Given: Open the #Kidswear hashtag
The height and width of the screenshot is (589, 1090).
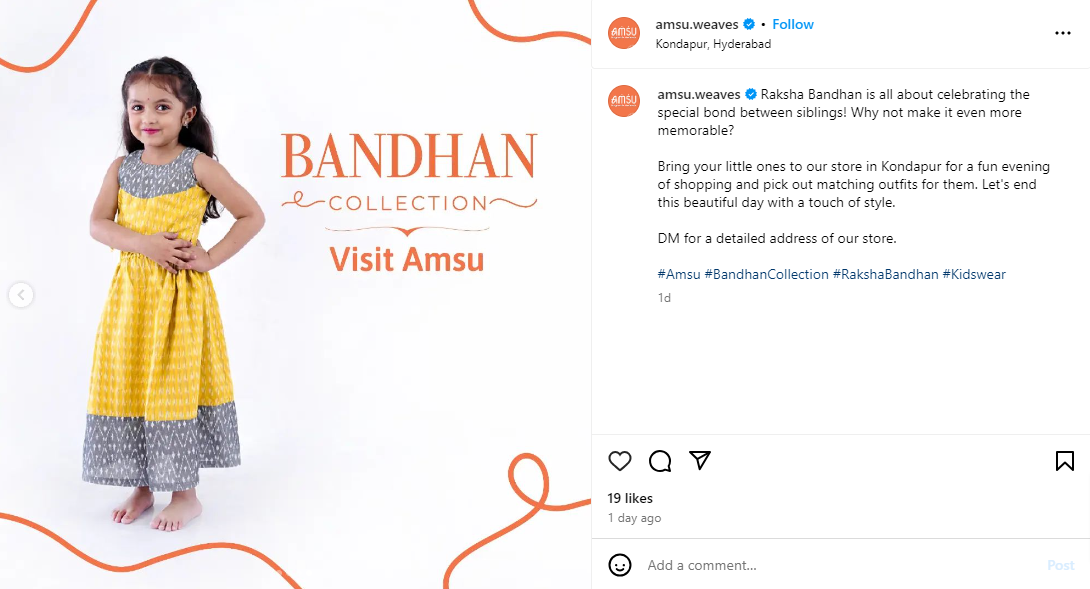Looking at the screenshot, I should 974,274.
